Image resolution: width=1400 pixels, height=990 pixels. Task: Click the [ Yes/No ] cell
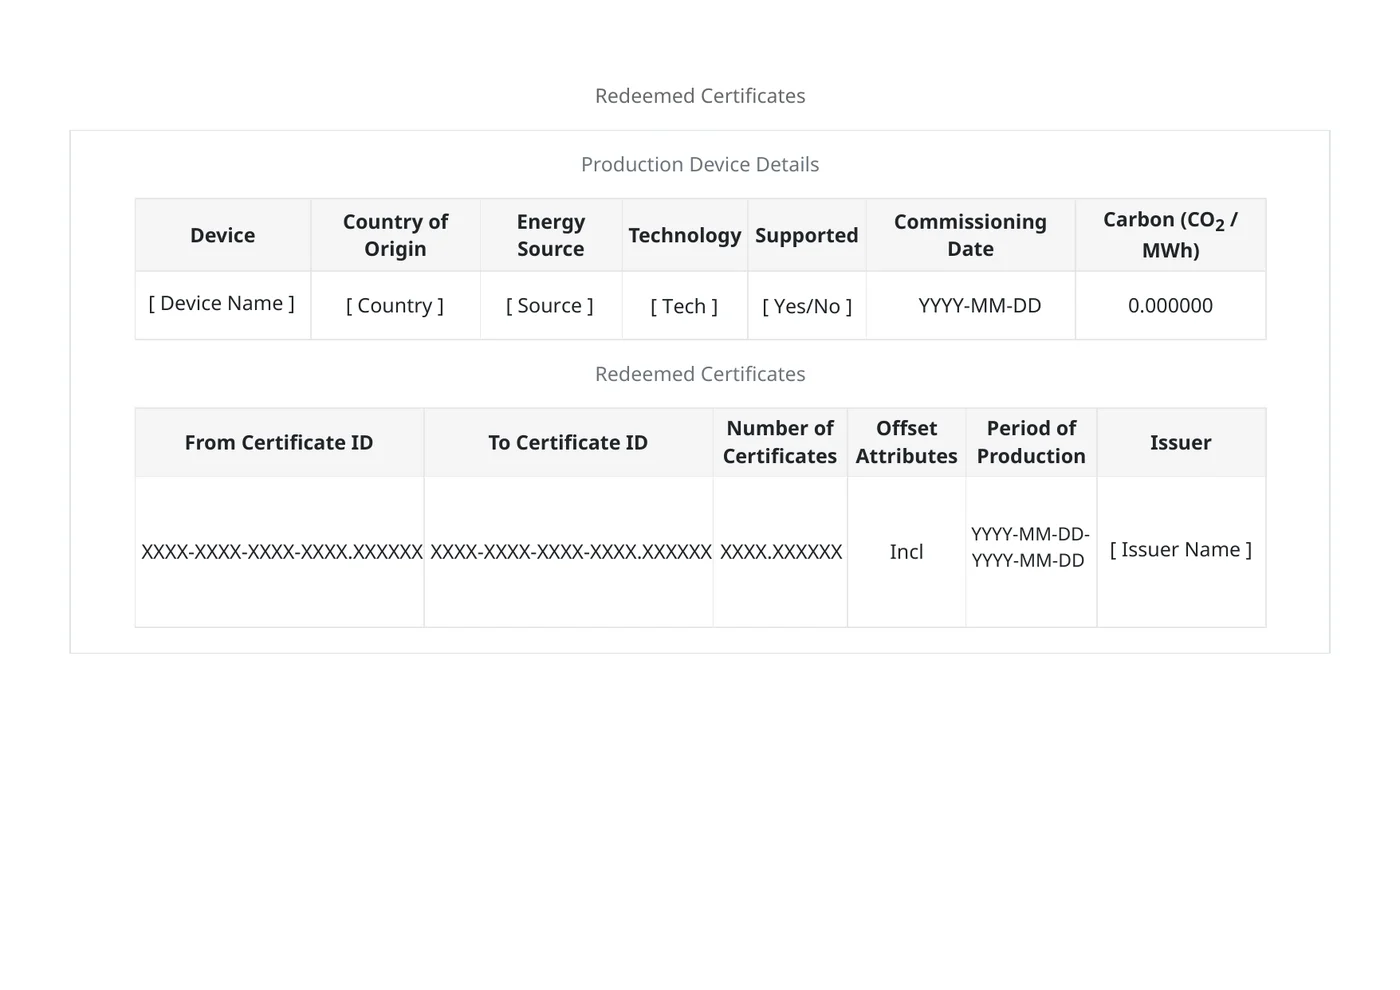click(x=807, y=306)
